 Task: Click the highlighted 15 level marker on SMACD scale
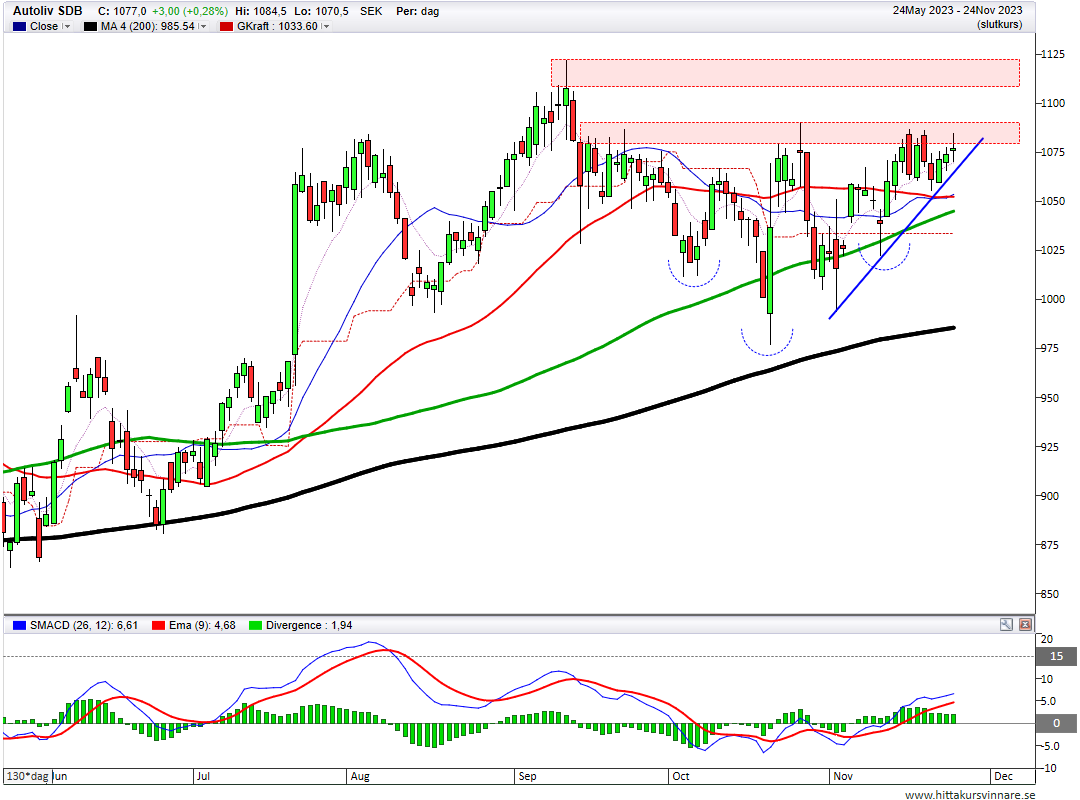tap(1057, 656)
